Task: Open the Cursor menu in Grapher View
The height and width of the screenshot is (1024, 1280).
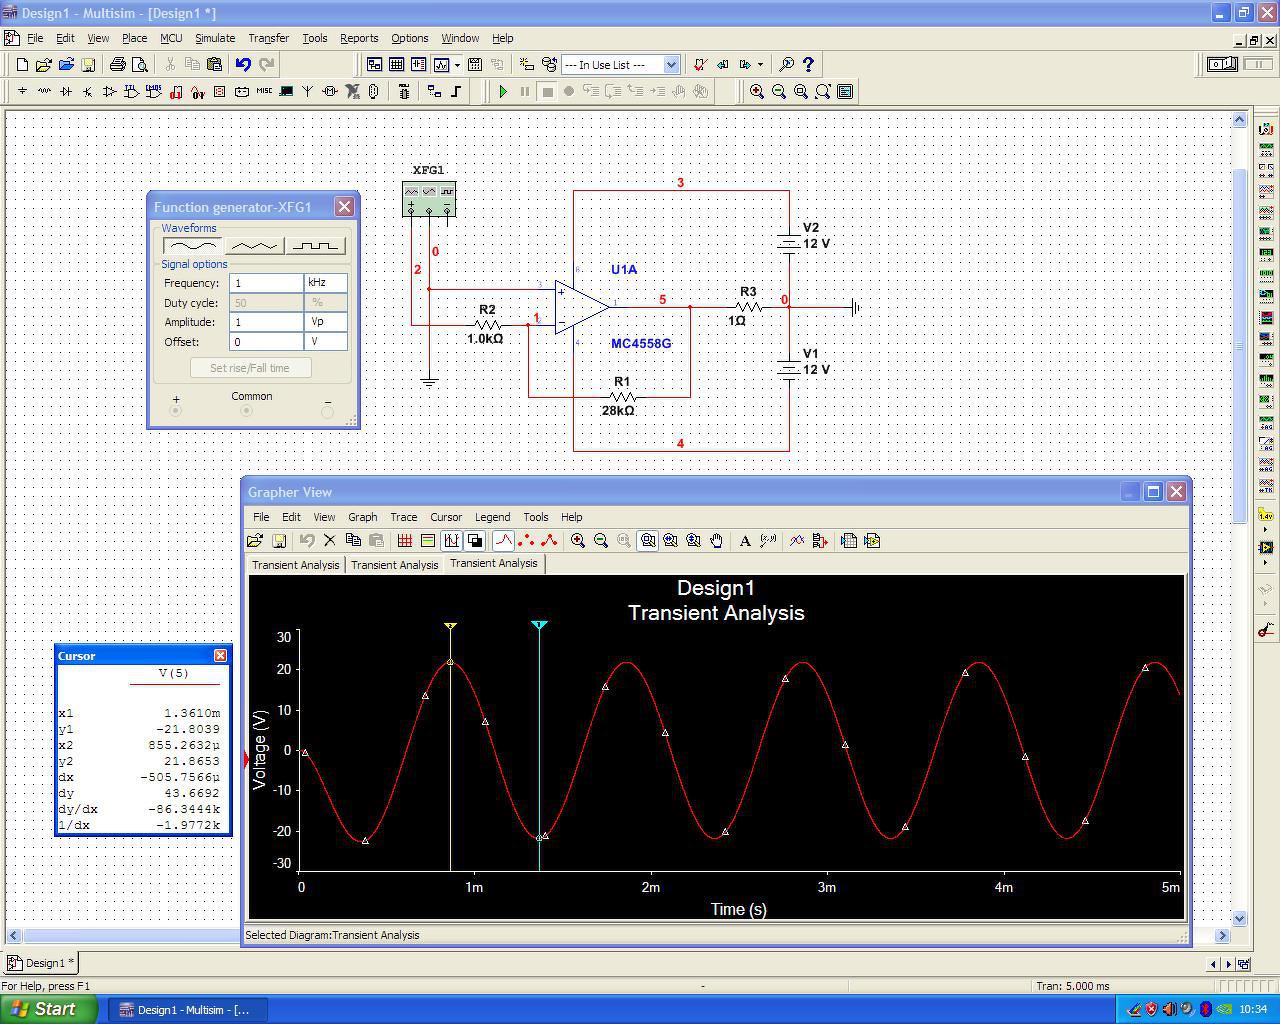Action: 445,517
